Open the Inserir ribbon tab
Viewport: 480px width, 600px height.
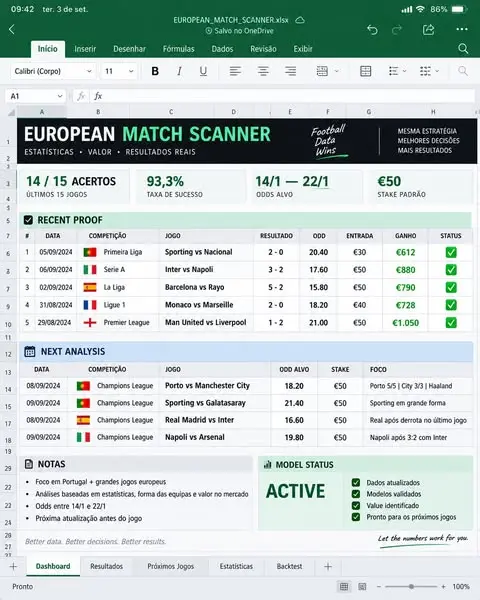(85, 49)
